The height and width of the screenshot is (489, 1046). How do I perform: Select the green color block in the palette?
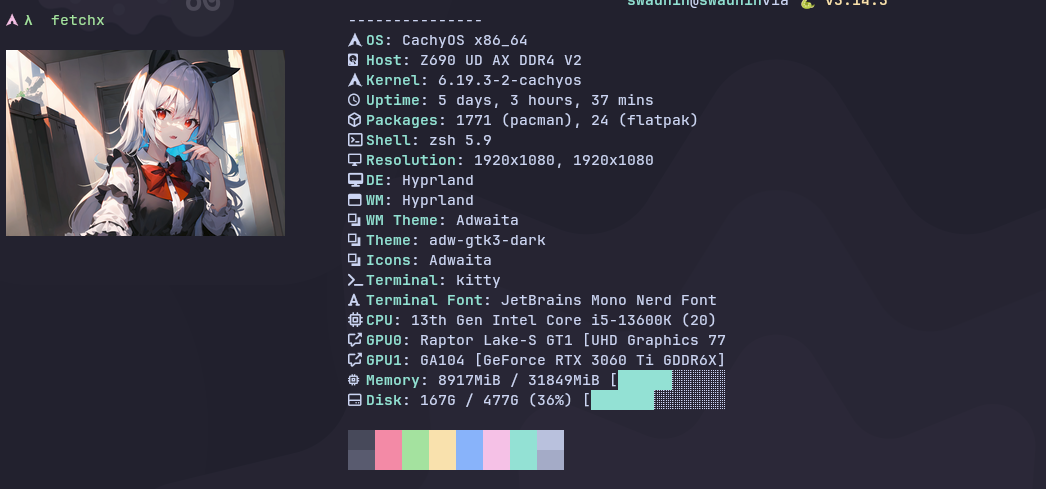tap(416, 450)
